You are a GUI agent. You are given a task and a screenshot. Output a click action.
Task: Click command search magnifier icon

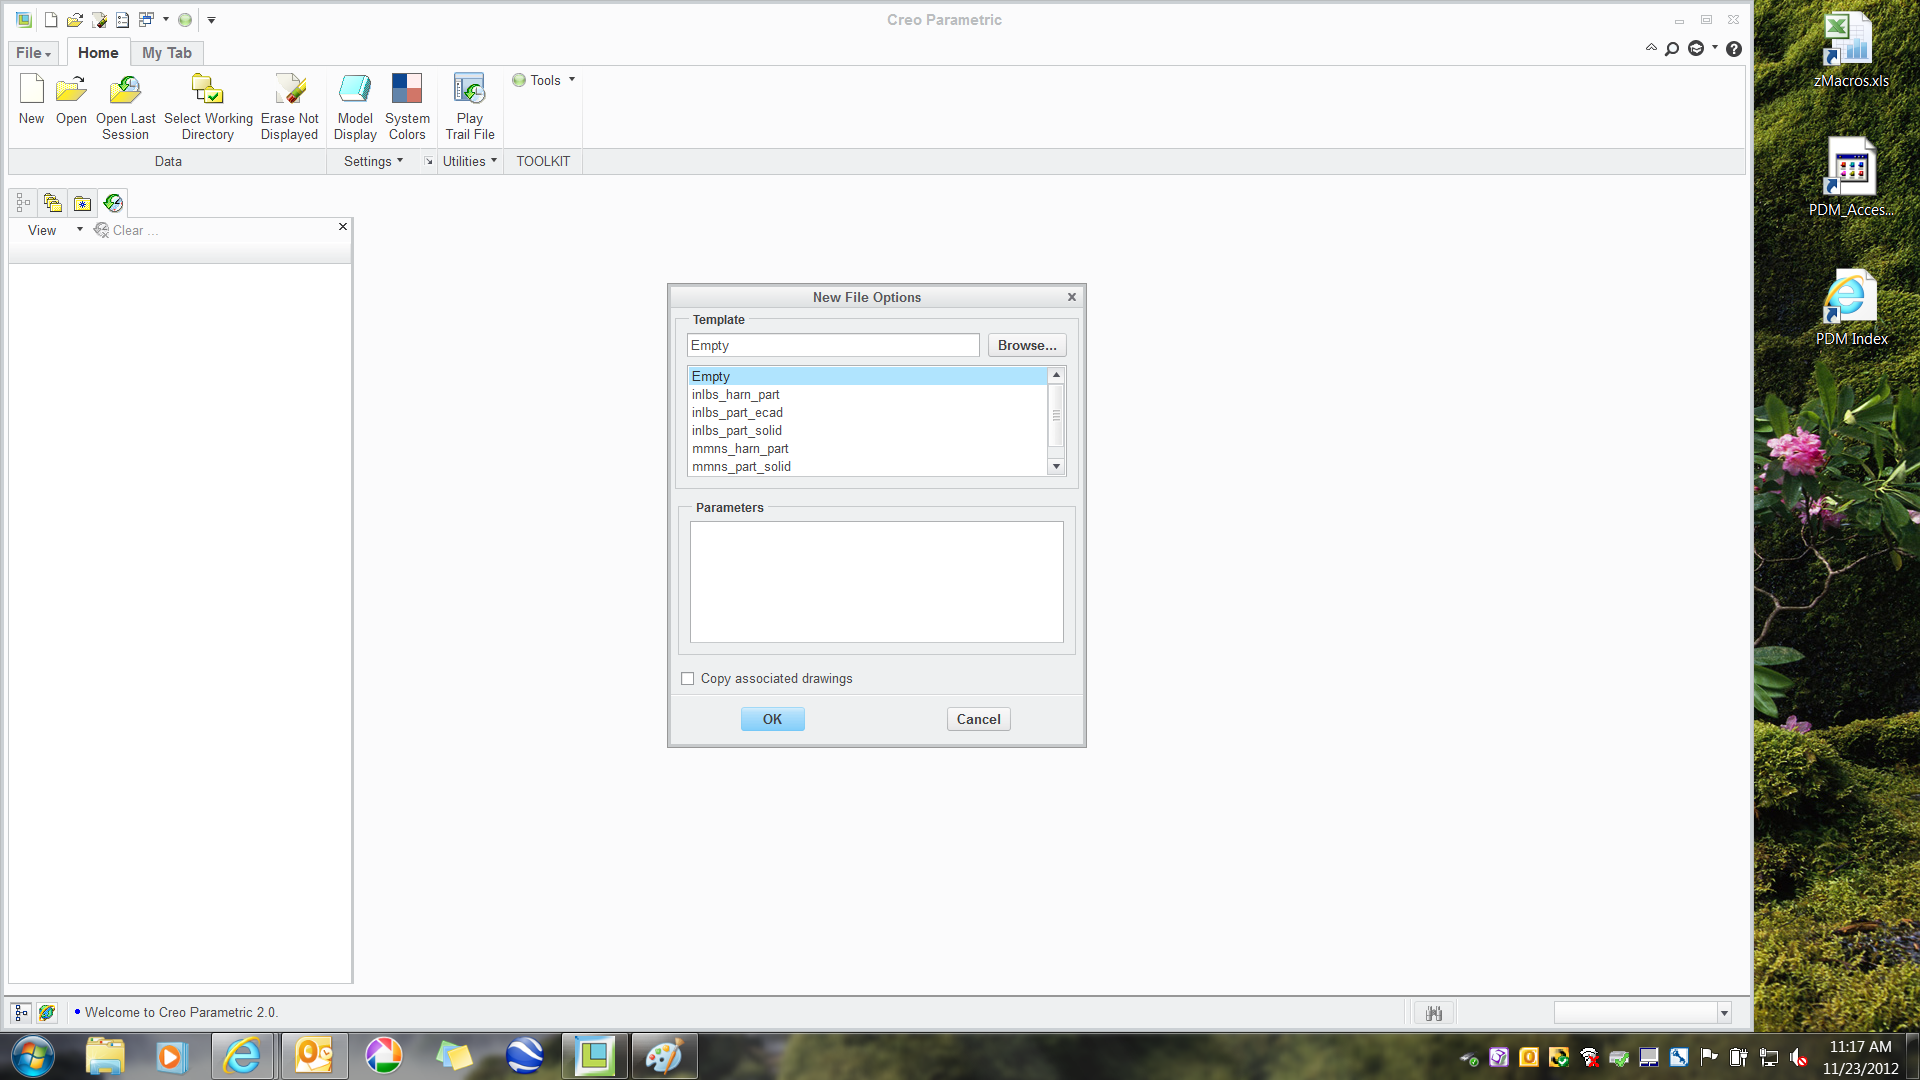tap(1672, 49)
